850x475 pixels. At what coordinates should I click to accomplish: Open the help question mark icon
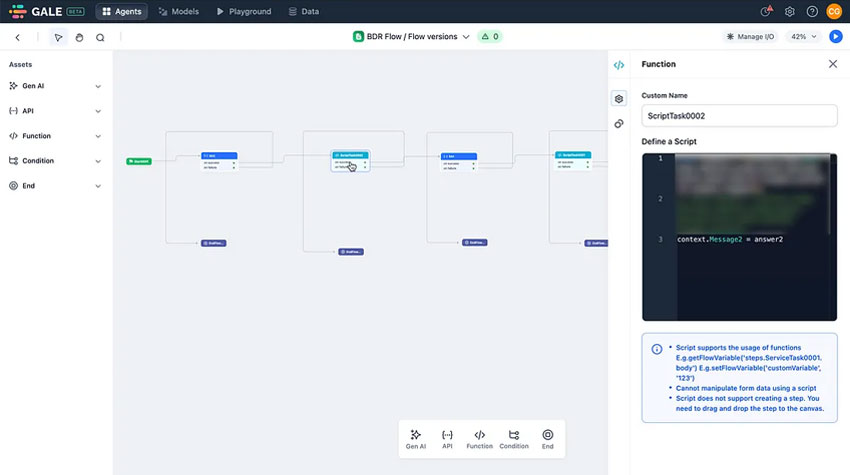click(811, 12)
